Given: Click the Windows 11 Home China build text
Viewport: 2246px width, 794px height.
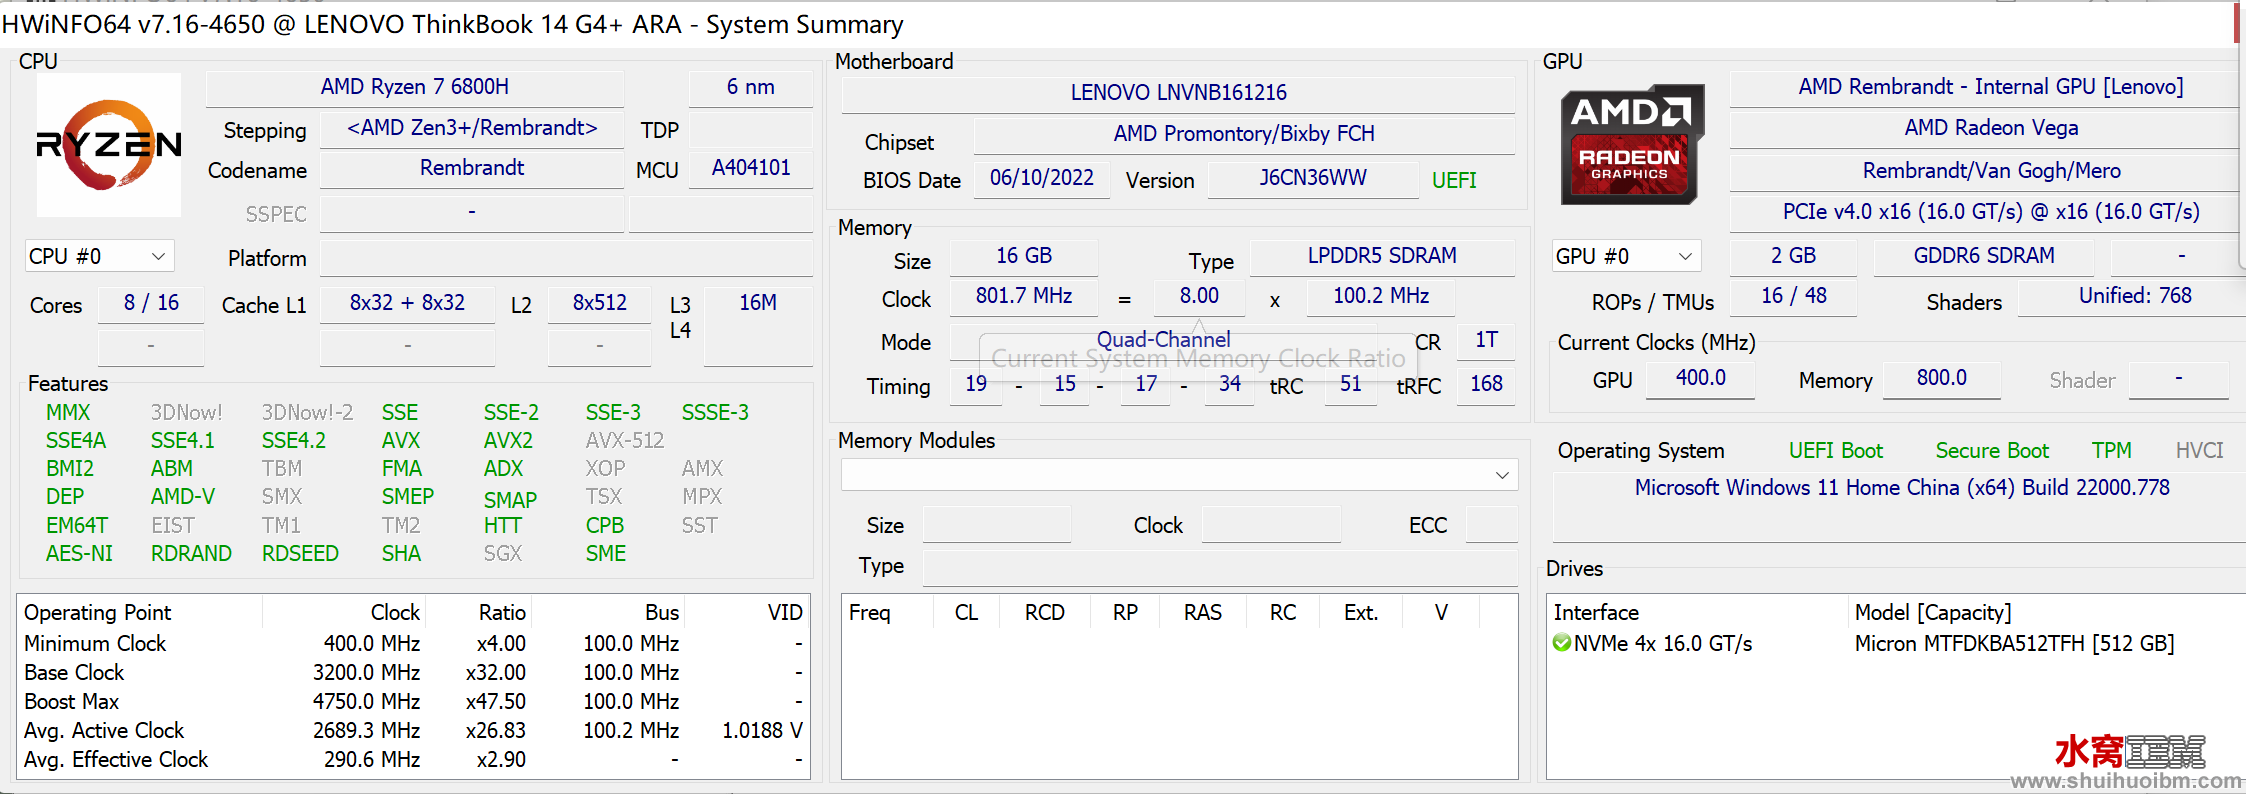Looking at the screenshot, I should pos(1902,488).
